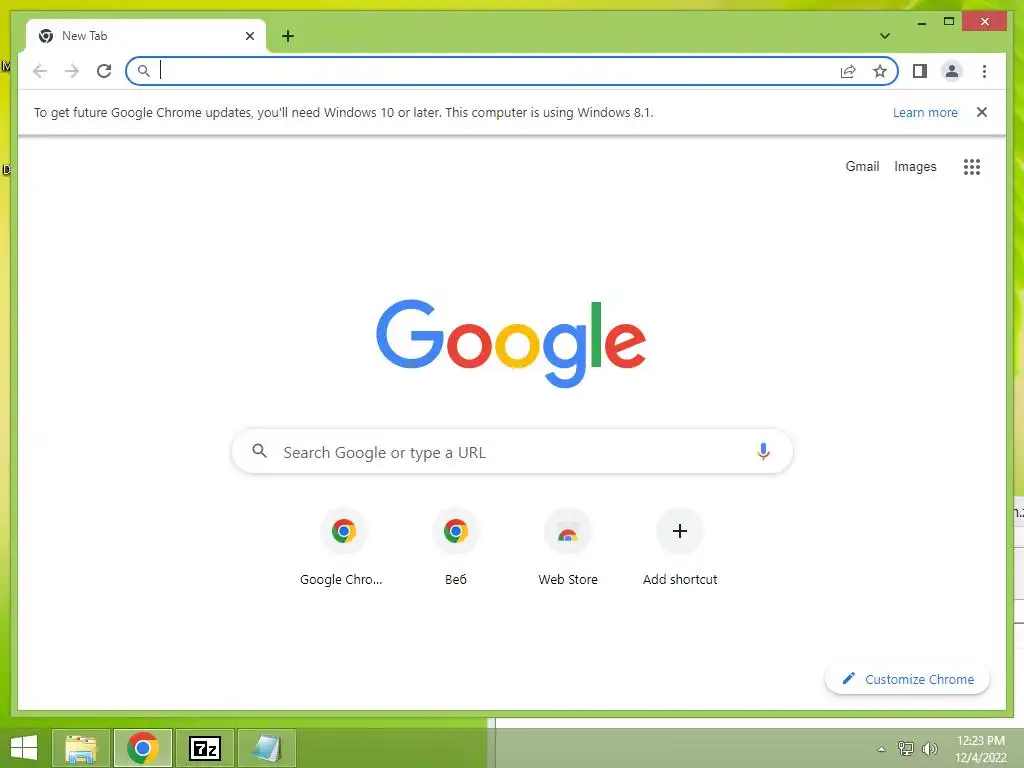This screenshot has height=768, width=1024.
Task: Add a new shortcut
Action: pos(680,548)
